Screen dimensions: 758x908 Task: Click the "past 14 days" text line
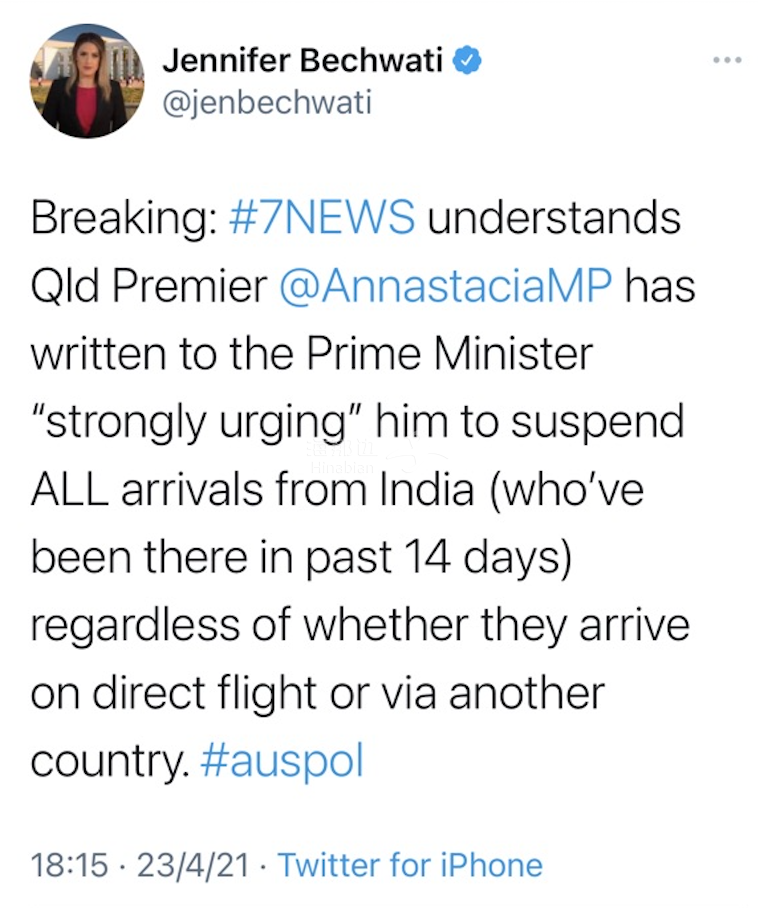pos(438,558)
